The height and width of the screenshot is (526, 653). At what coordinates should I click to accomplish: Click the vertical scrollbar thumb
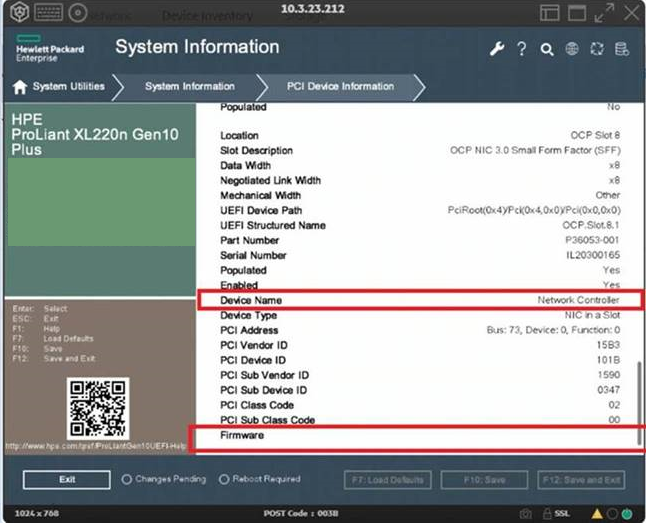point(639,404)
